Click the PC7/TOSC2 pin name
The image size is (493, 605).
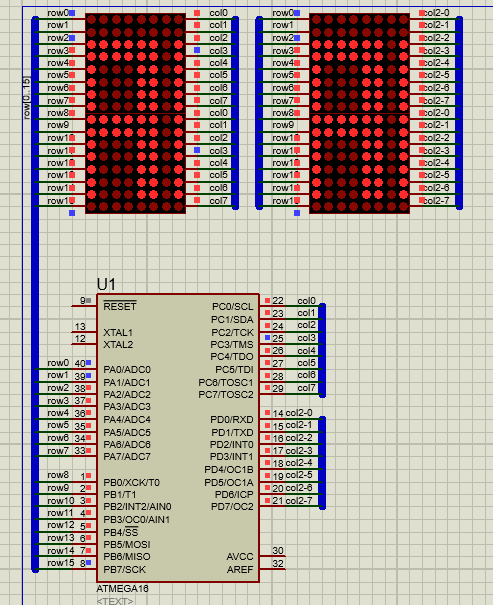[226, 394]
